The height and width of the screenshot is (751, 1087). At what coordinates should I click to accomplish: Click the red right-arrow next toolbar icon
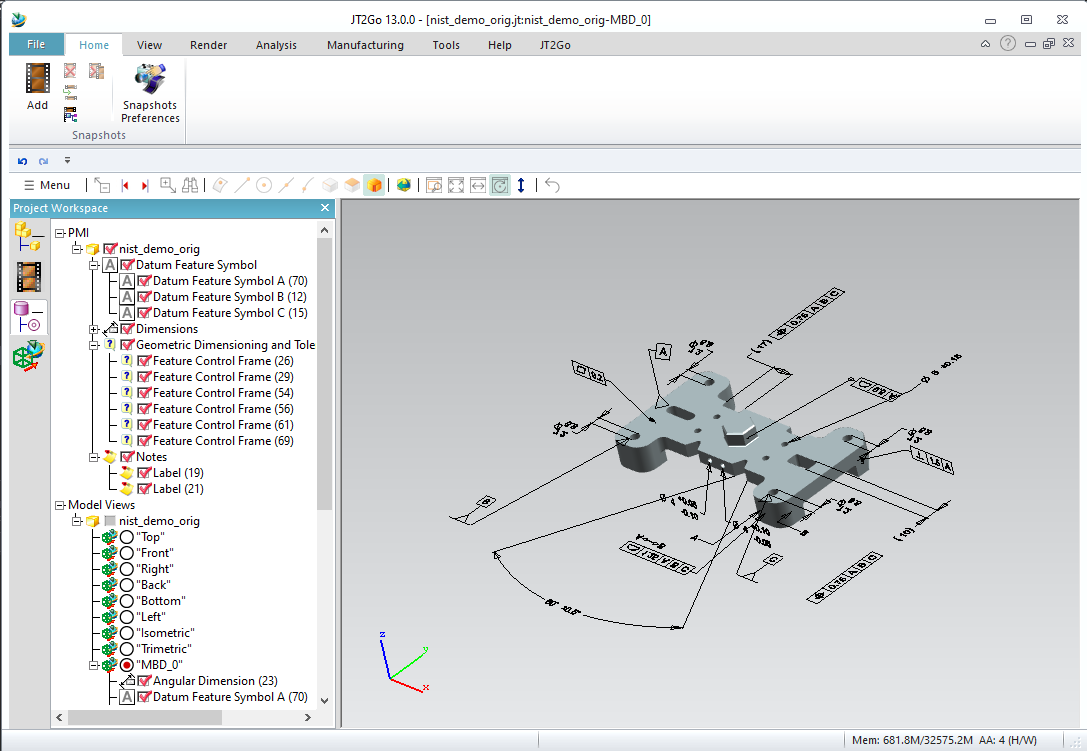tap(144, 185)
